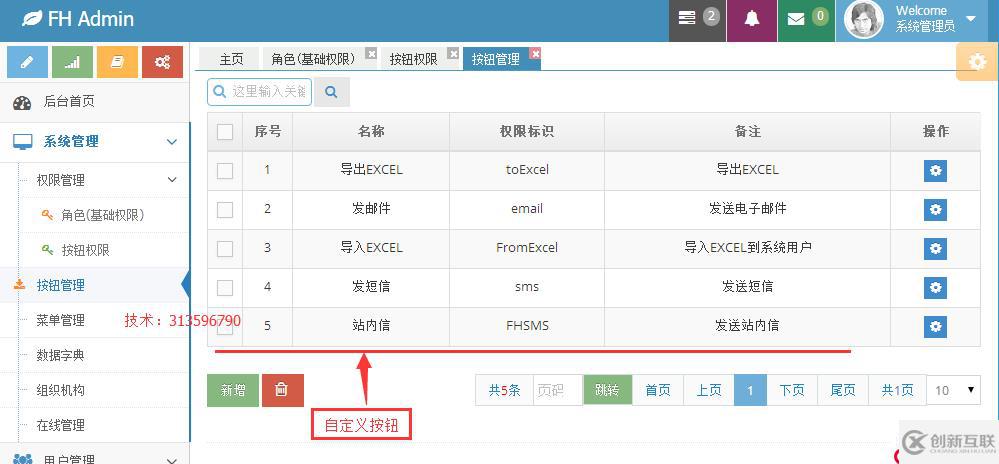Switch to the 按钮权限 tab
The height and width of the screenshot is (464, 999).
(x=413, y=59)
